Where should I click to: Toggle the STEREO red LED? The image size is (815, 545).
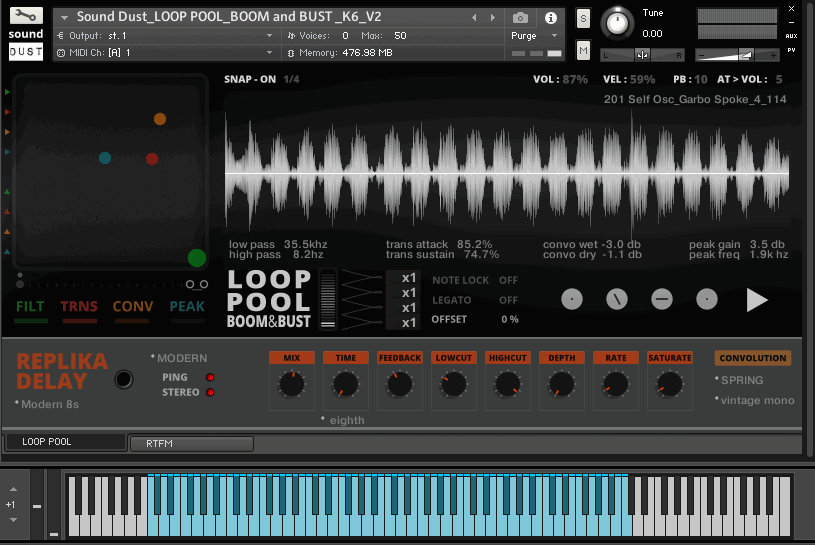click(x=210, y=392)
